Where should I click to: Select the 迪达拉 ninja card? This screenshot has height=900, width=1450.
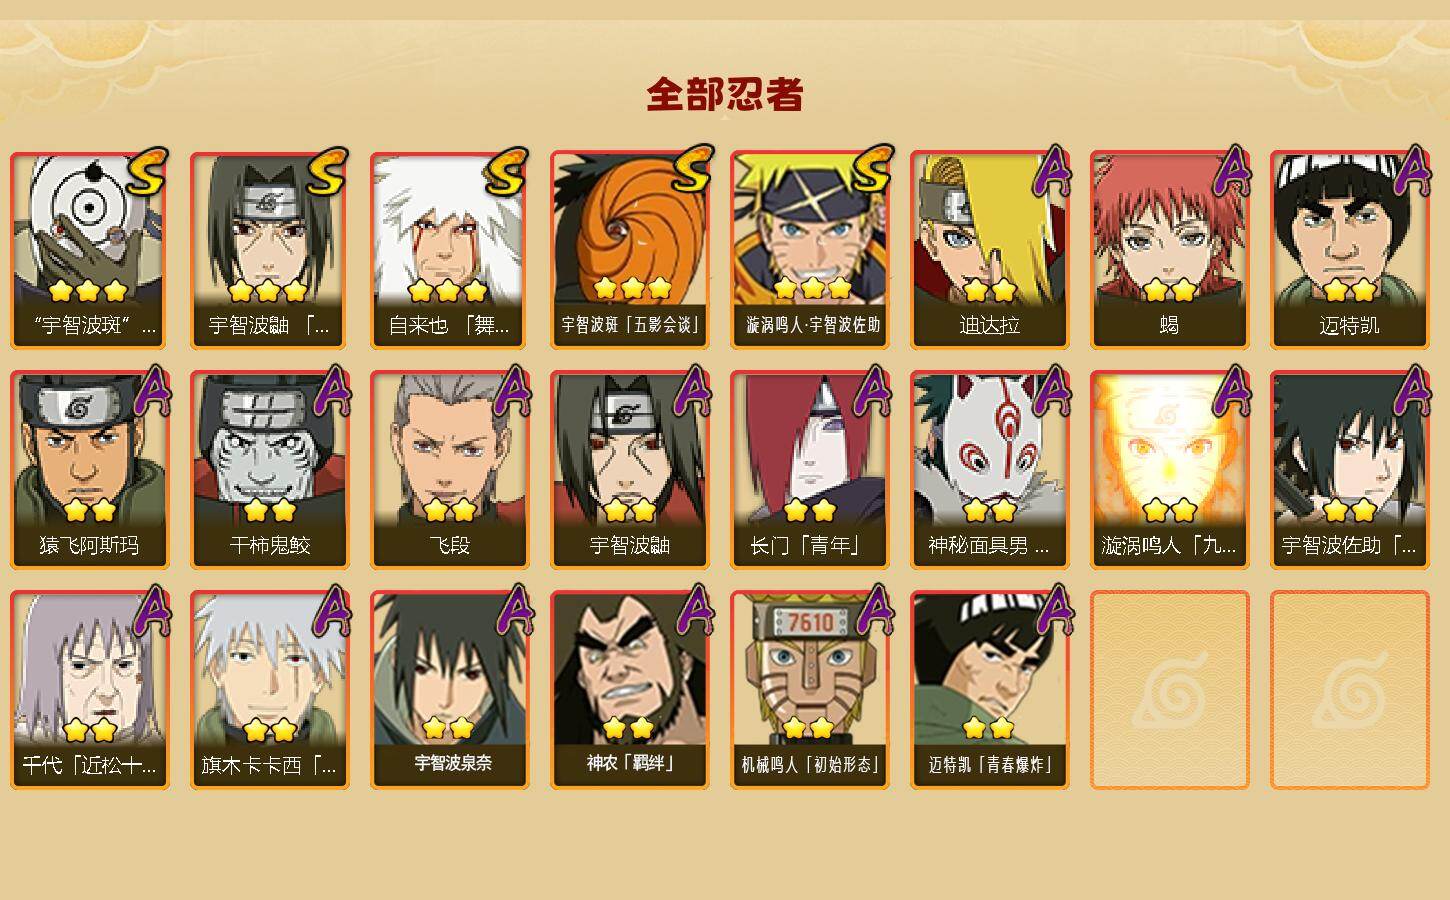tap(989, 250)
